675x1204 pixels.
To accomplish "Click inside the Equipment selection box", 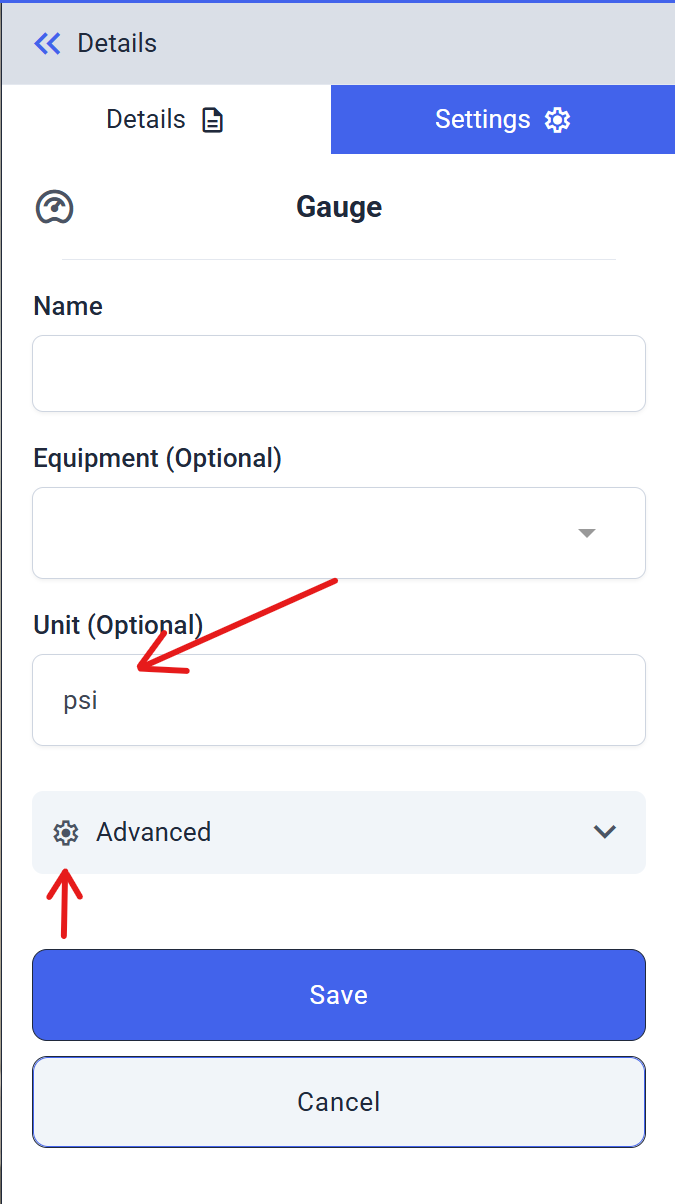I will pos(300,533).
